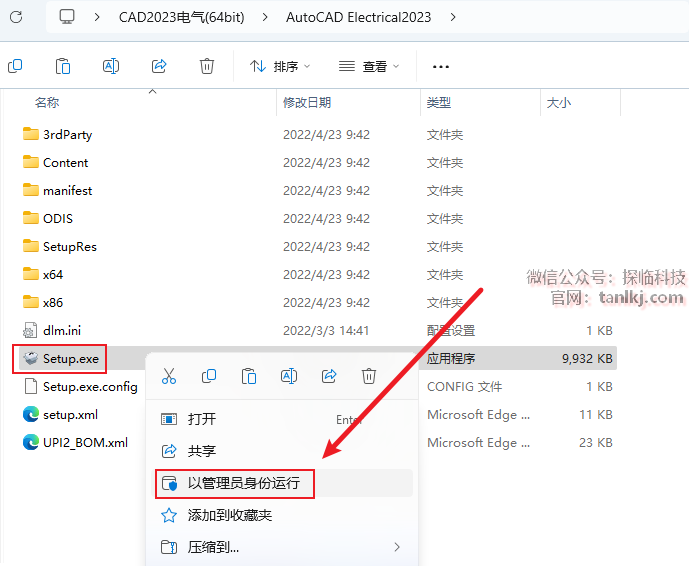Click the x86 folder icon
689x566 pixels.
tap(31, 302)
